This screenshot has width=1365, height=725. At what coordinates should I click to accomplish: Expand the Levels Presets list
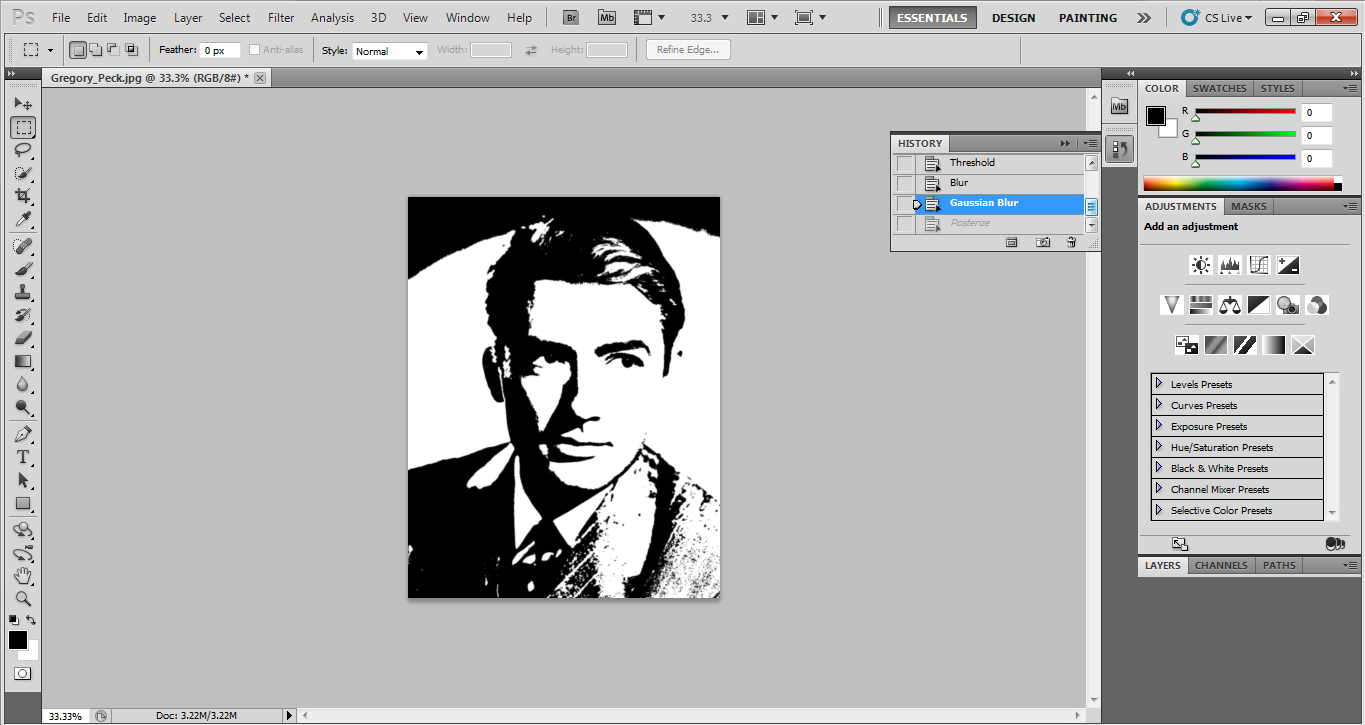(1159, 384)
